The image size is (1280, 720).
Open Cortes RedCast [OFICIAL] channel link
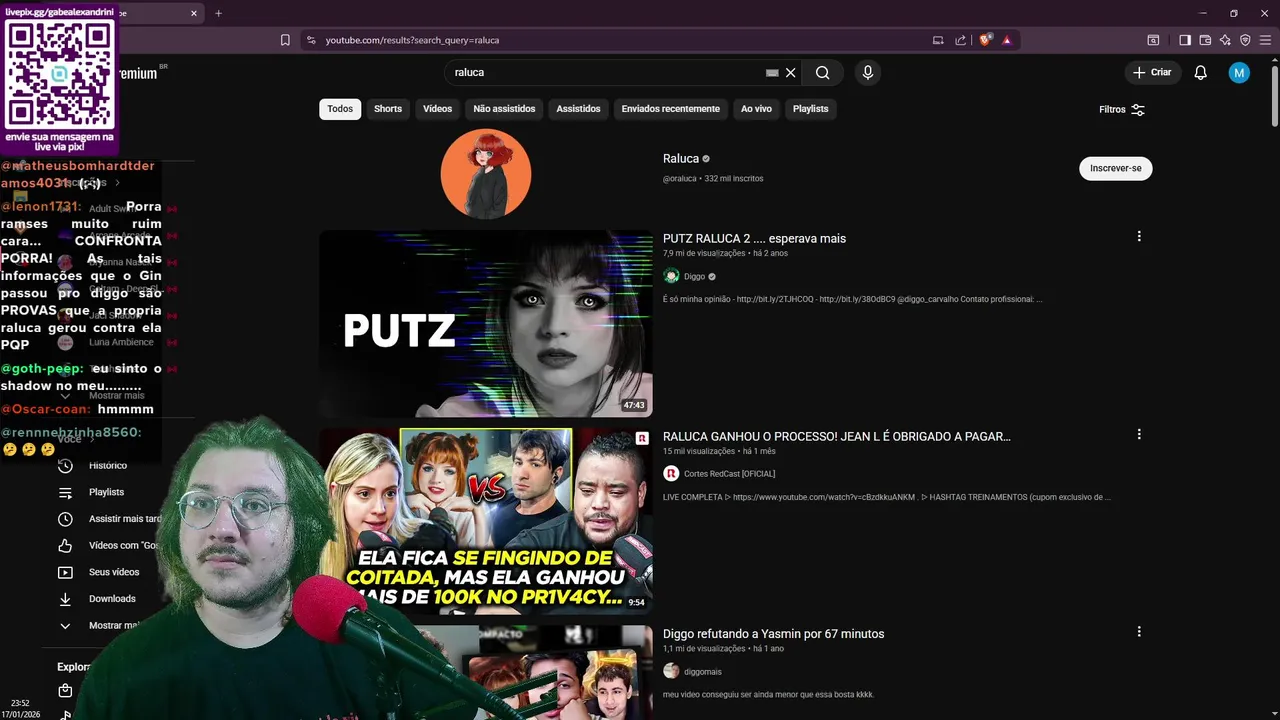coord(729,474)
